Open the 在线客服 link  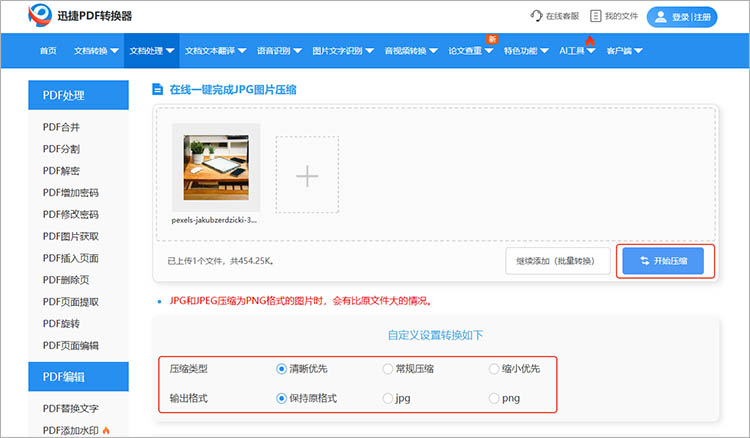[562, 16]
